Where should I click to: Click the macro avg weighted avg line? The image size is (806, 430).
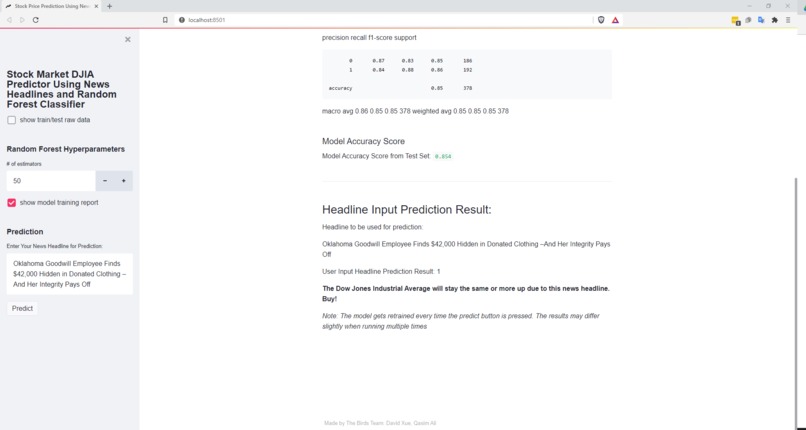[x=415, y=111]
